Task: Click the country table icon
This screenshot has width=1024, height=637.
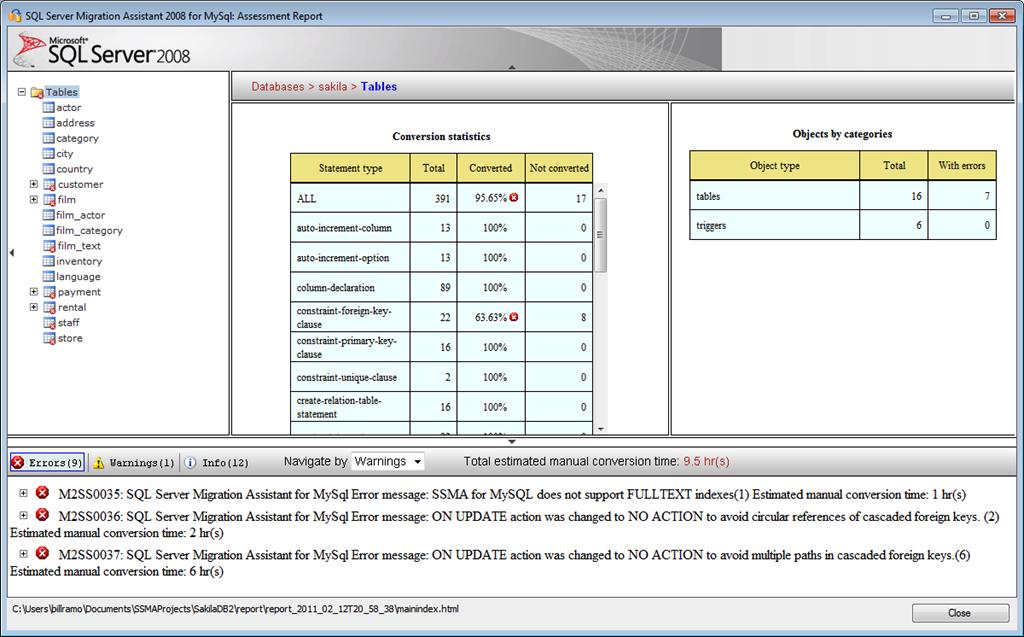Action: click(x=48, y=169)
